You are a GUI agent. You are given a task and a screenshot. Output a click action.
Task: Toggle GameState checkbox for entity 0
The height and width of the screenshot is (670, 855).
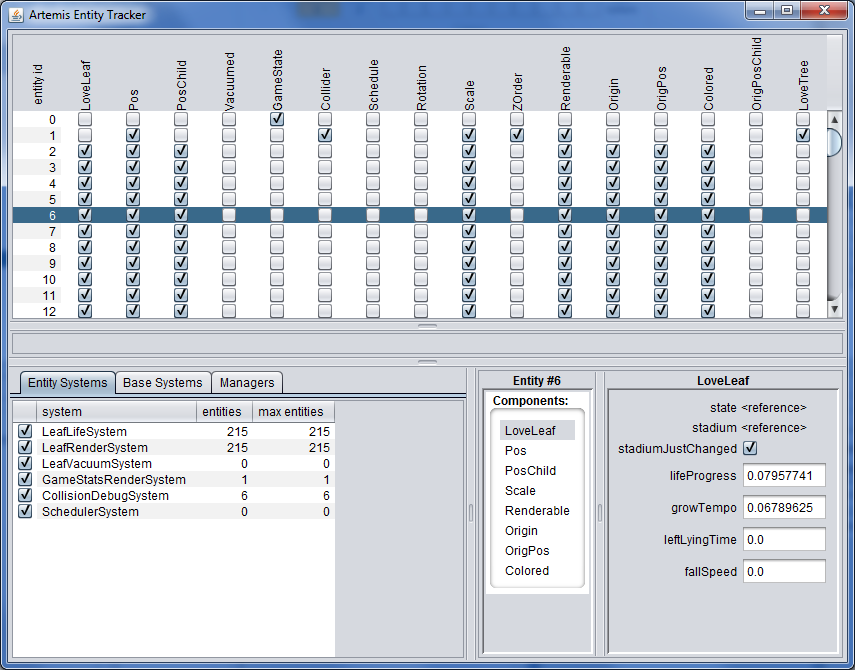coord(277,119)
